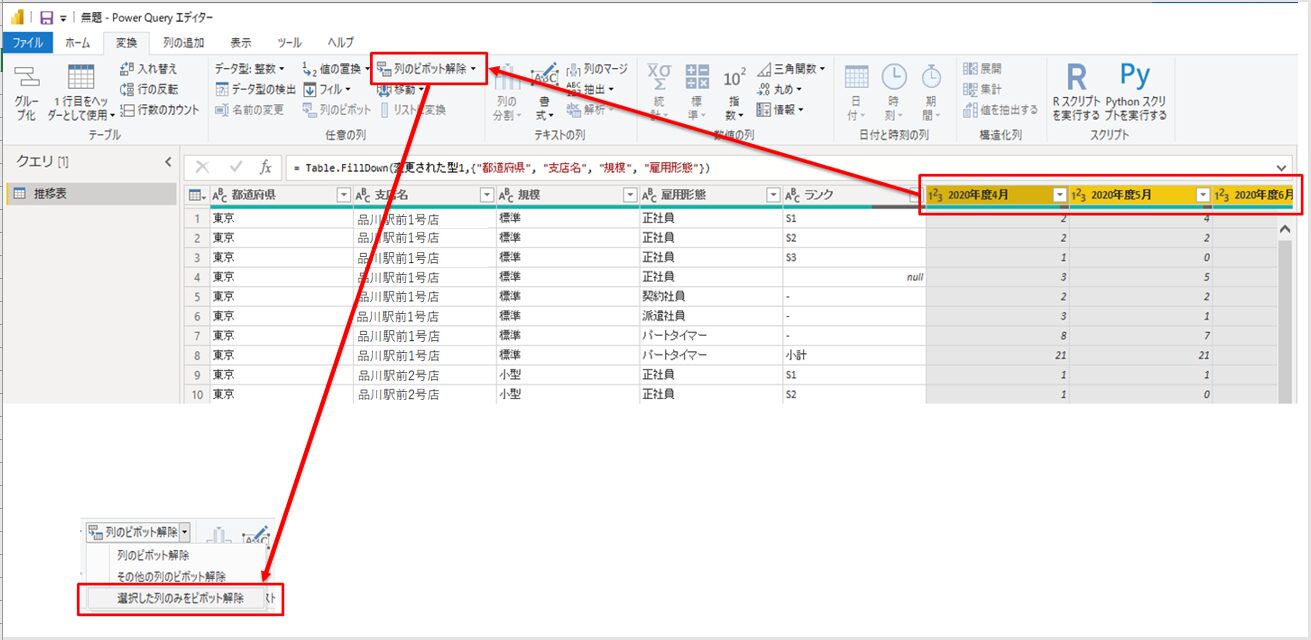1311x640 pixels.
Task: Click the 1行目をヘッダーとして使用 table icon
Action: (80, 79)
